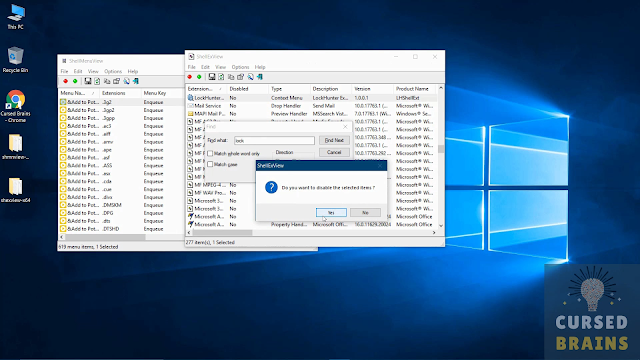This screenshot has height=360, width=640.
Task: Sort by Extensions column in ShellMenuView
Action: (x=121, y=93)
